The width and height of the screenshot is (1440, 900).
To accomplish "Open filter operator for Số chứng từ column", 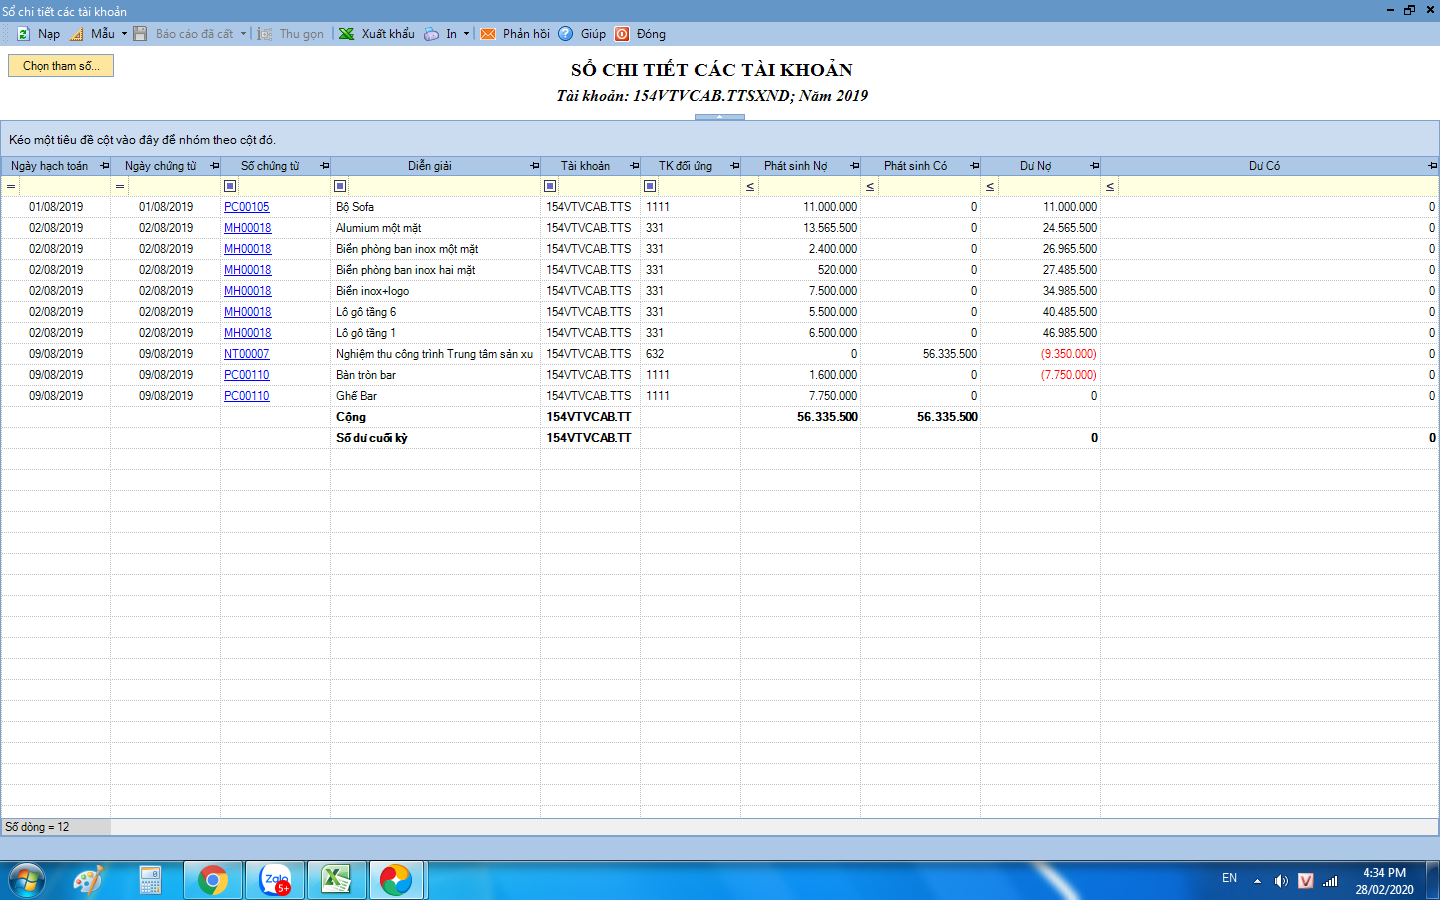I will point(230,186).
